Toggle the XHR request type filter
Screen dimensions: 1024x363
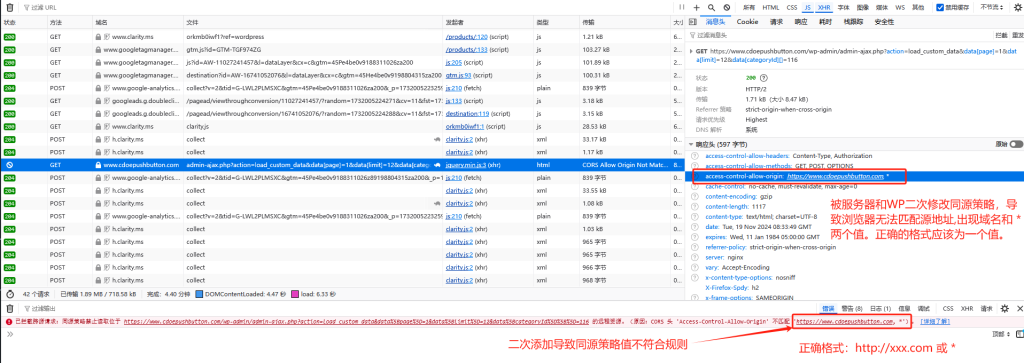(824, 7)
